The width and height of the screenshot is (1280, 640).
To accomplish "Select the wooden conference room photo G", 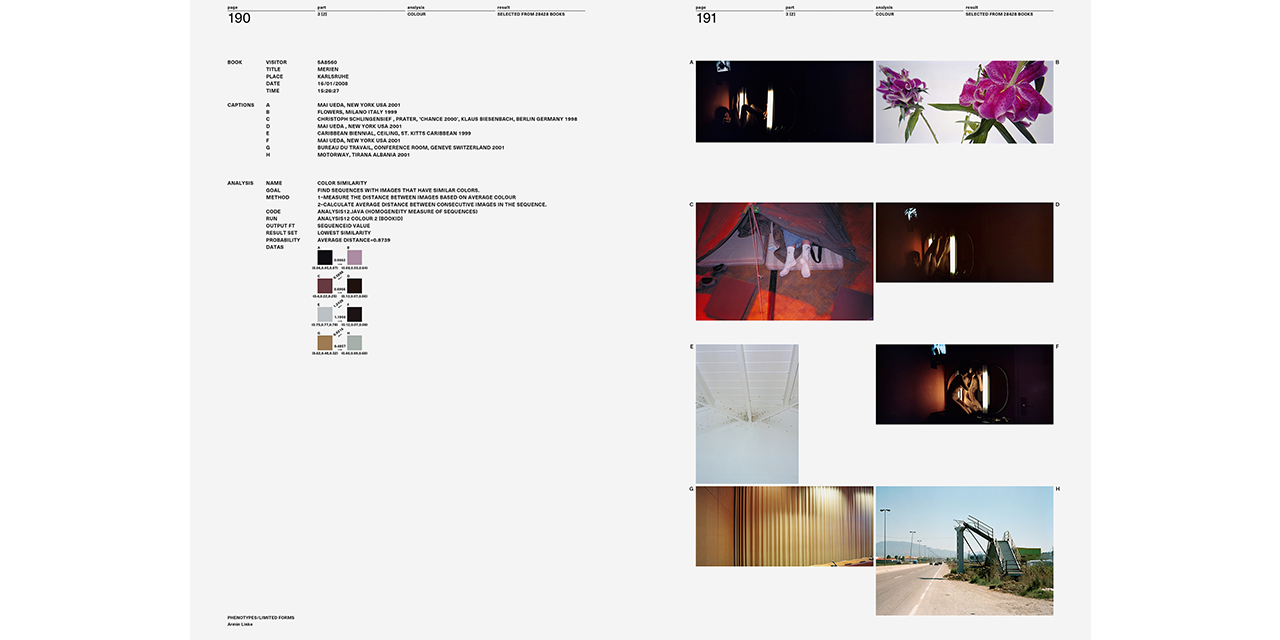I will [x=784, y=526].
